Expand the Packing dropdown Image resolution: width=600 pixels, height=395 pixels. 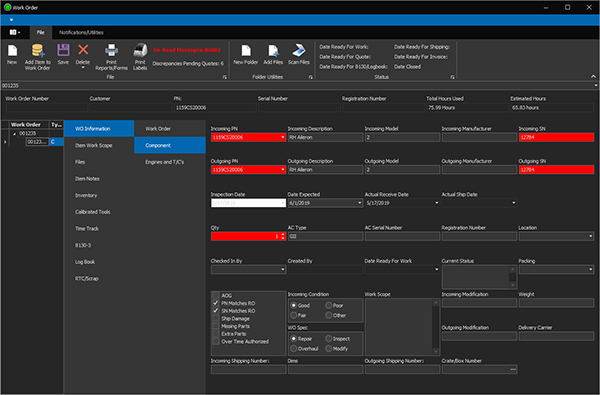coord(590,270)
